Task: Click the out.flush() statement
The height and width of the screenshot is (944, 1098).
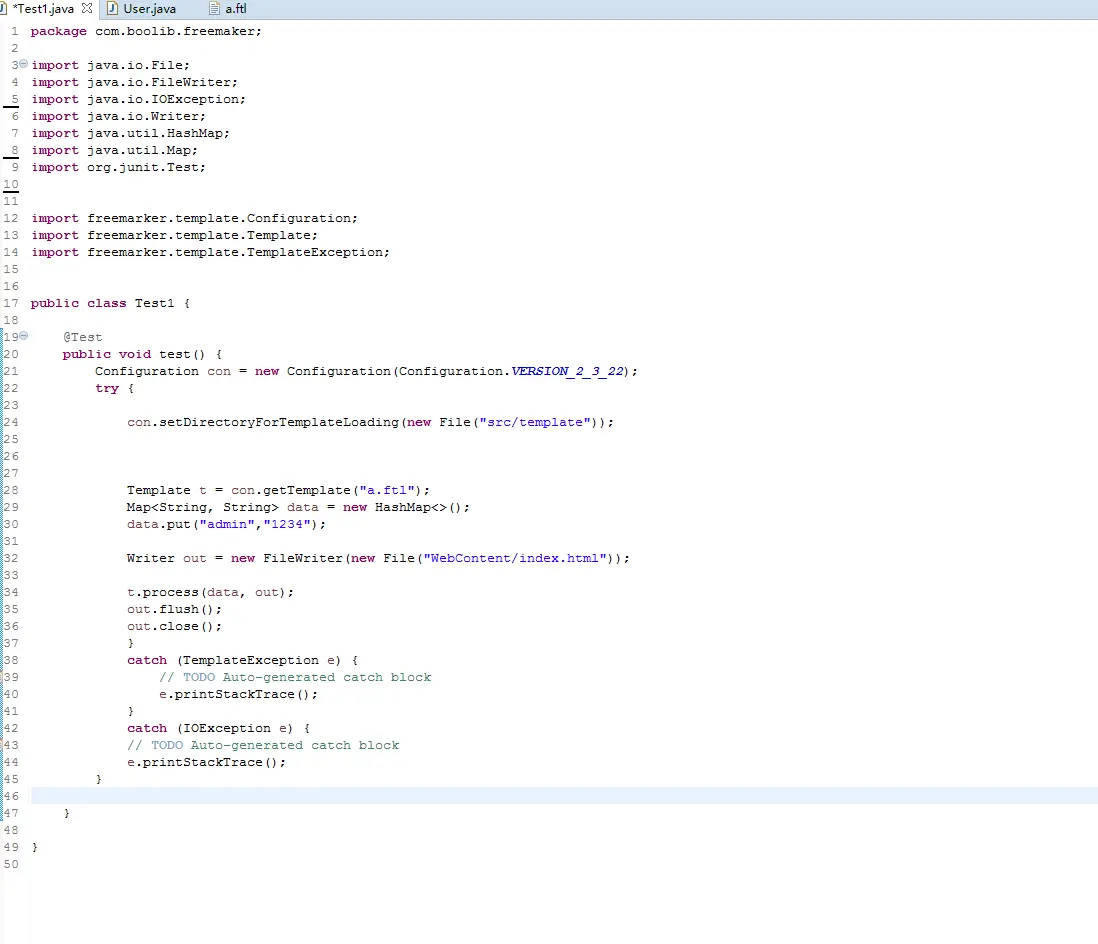Action: point(174,609)
